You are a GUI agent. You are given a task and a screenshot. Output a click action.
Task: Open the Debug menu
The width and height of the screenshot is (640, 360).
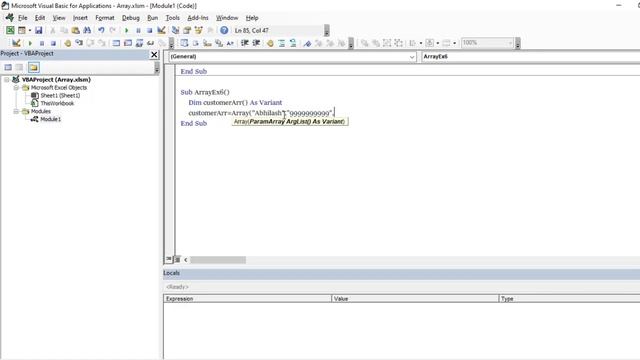[x=131, y=18]
